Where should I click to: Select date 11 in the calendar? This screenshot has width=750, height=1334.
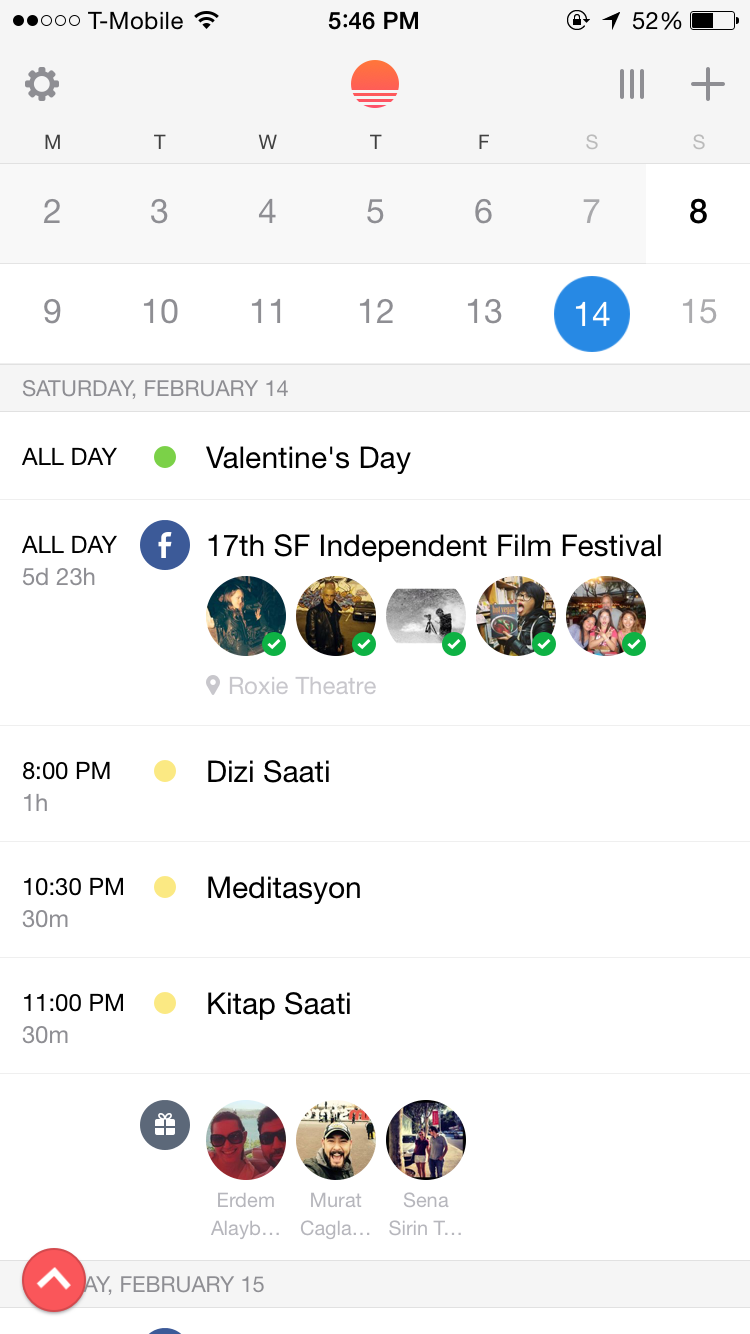tap(267, 313)
